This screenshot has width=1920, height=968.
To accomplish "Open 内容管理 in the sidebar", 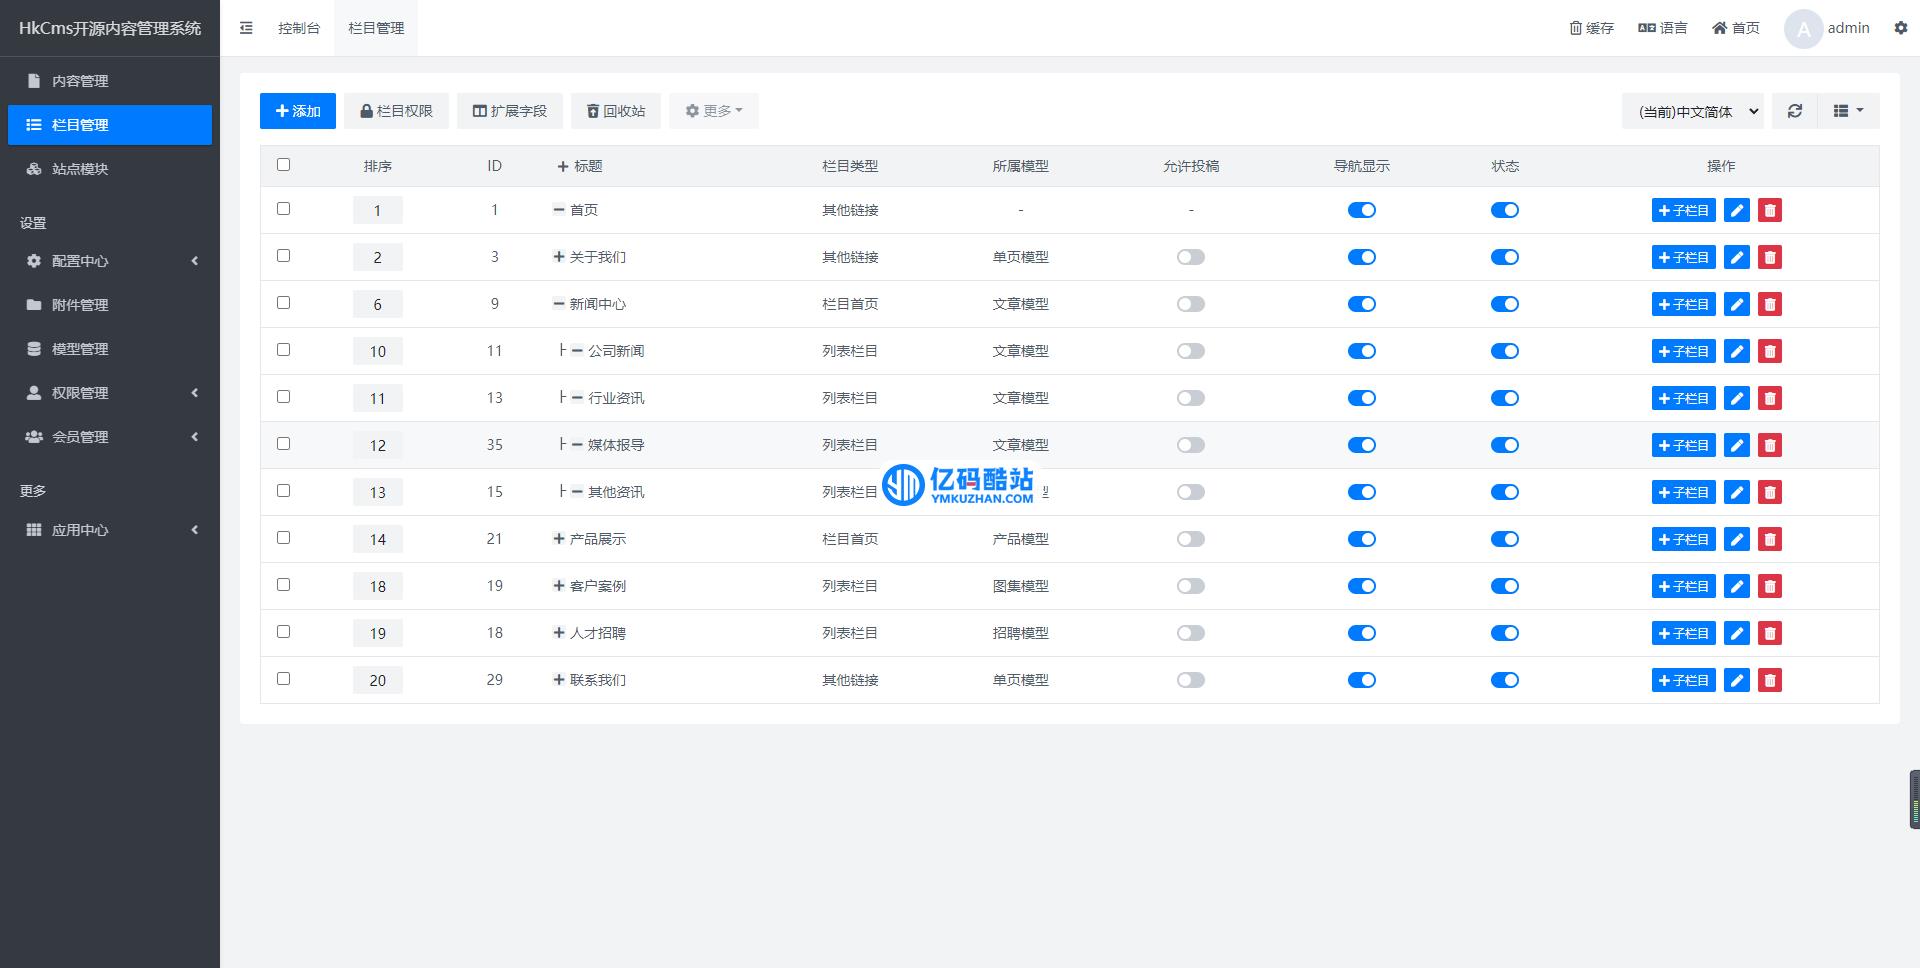I will [110, 81].
